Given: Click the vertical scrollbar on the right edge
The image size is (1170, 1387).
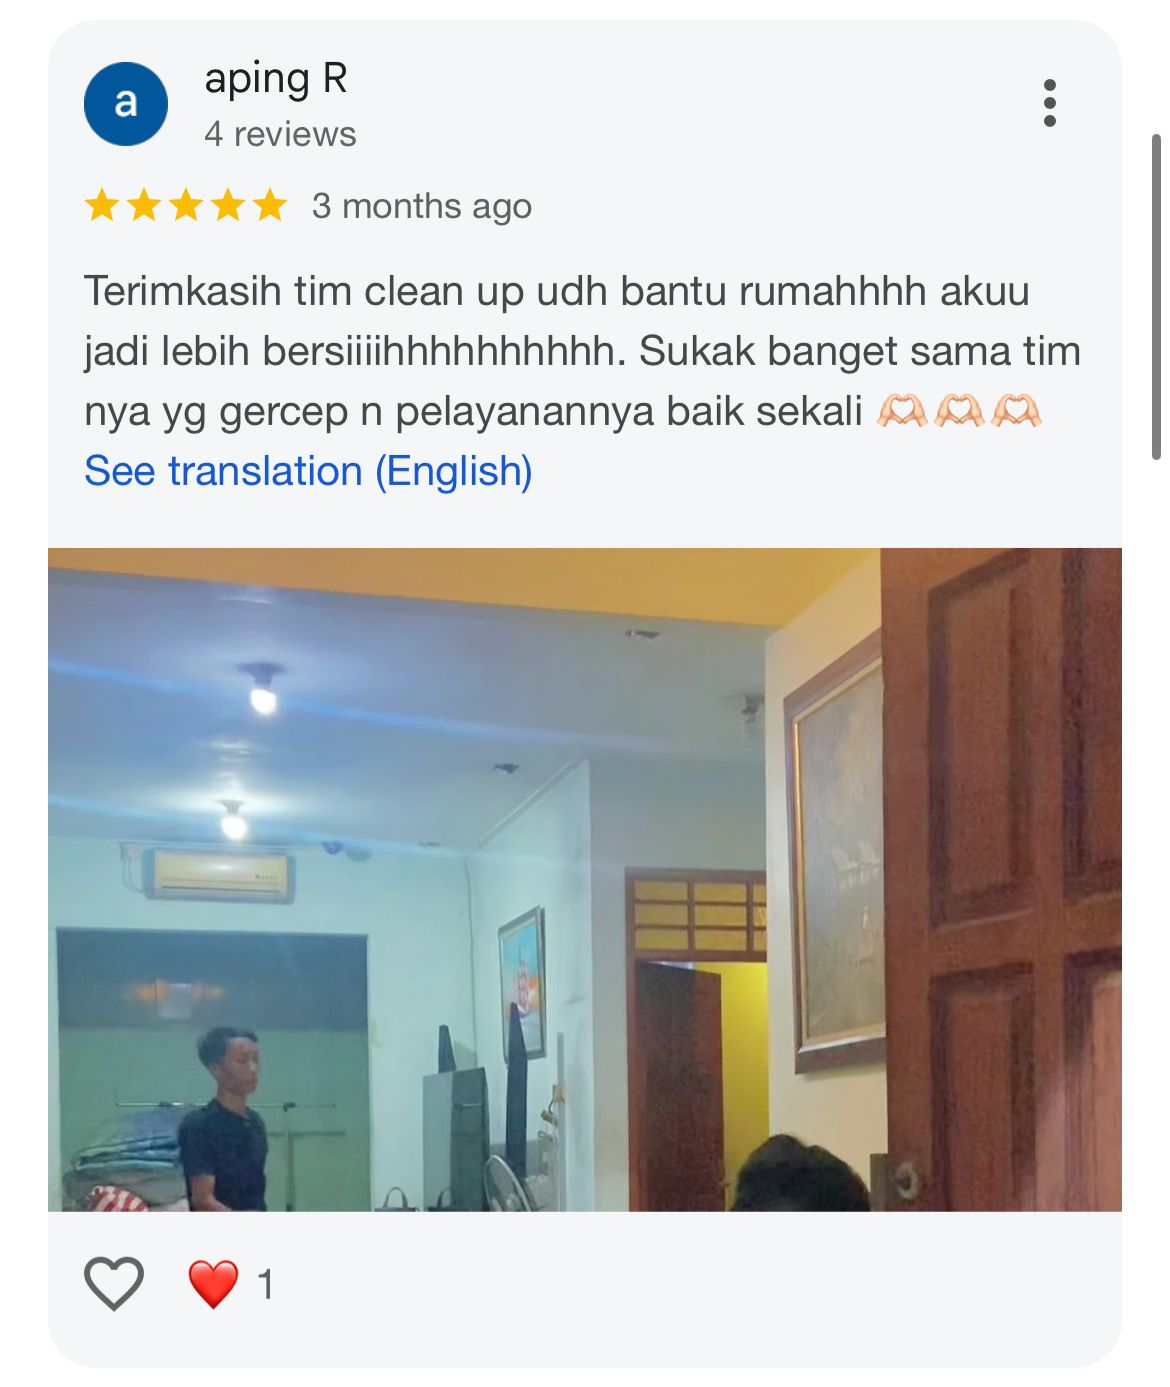Looking at the screenshot, I should click(x=1156, y=296).
